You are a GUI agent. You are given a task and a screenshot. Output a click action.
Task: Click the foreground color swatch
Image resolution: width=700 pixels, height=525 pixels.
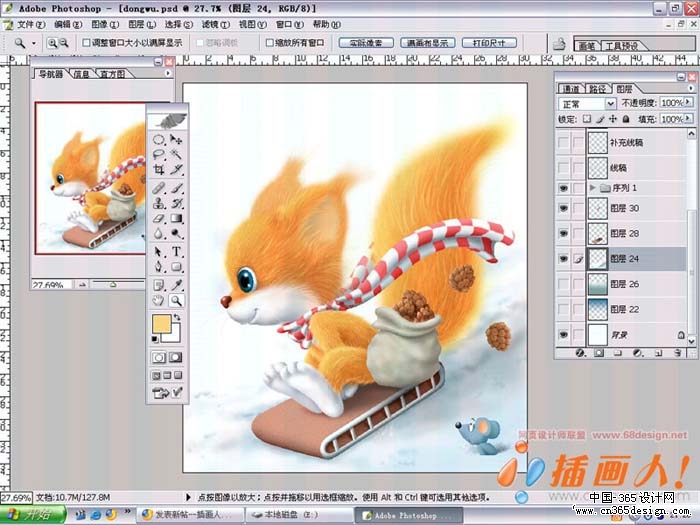(161, 324)
